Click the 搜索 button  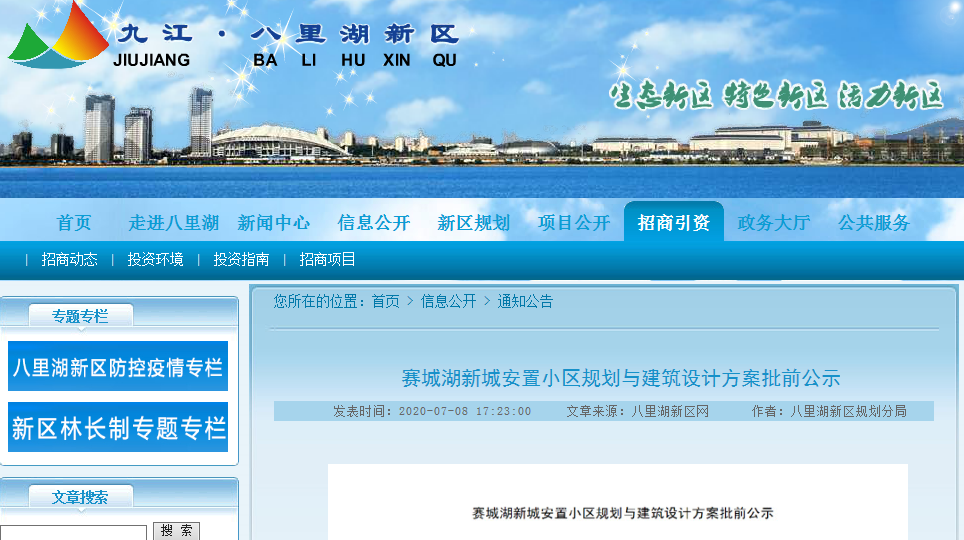pos(176,531)
